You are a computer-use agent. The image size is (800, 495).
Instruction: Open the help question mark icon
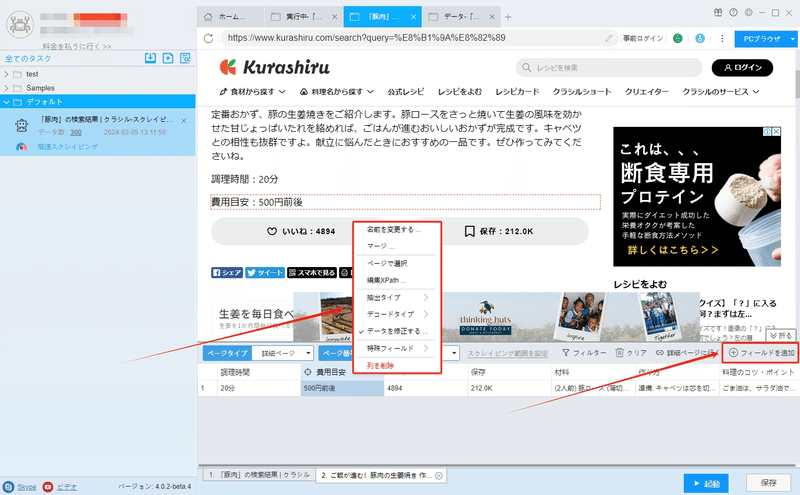pyautogui.click(x=733, y=13)
